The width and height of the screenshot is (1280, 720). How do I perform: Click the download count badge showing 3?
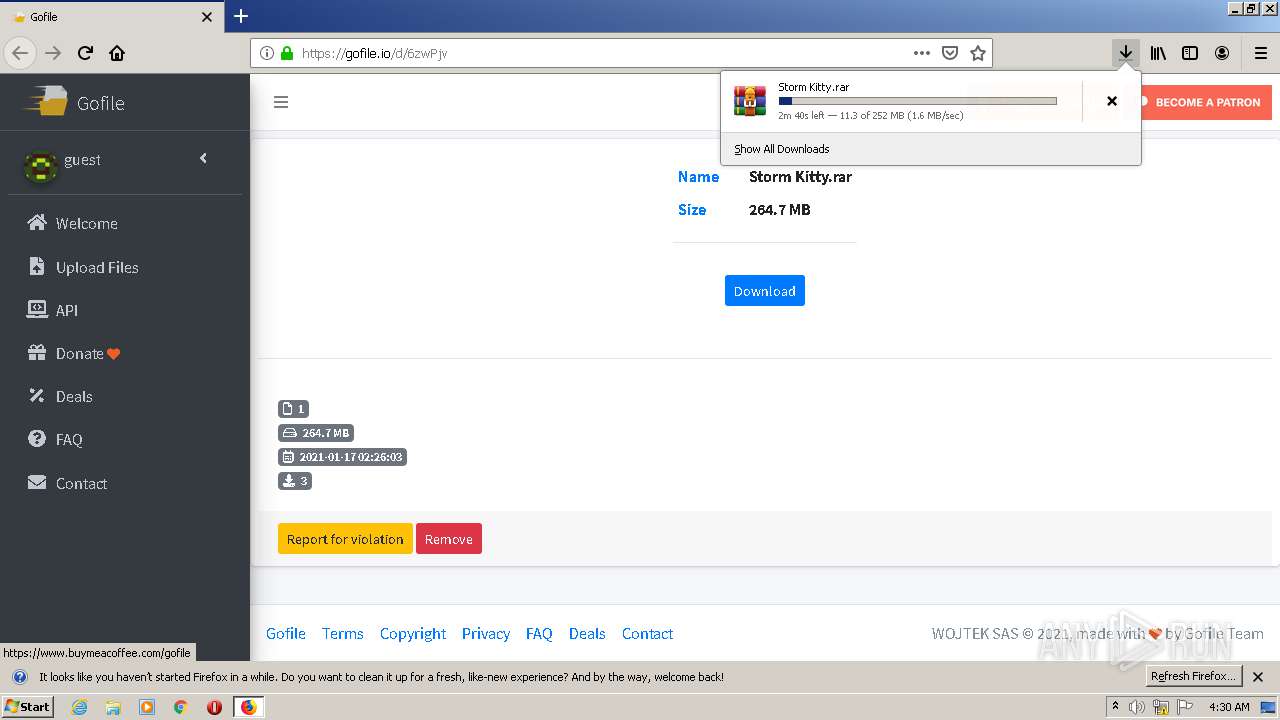(295, 480)
